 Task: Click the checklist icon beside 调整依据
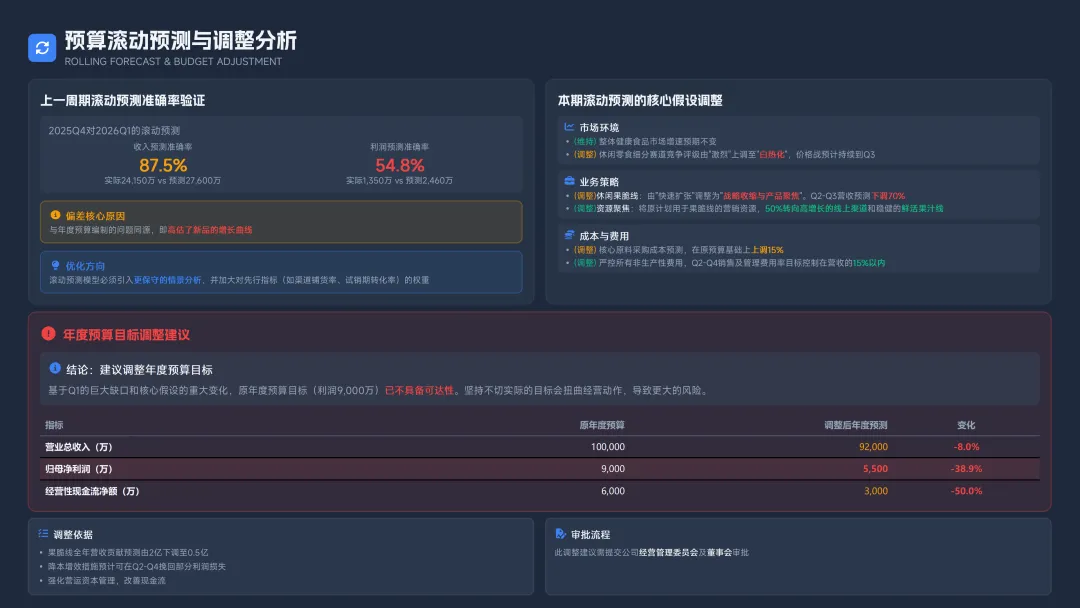[43, 534]
